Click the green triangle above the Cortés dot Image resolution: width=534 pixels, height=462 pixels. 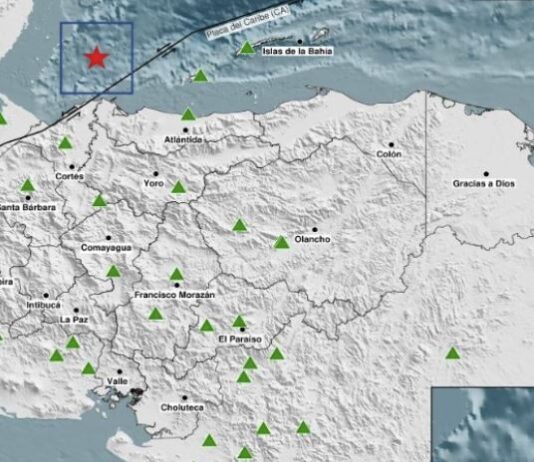click(65, 143)
